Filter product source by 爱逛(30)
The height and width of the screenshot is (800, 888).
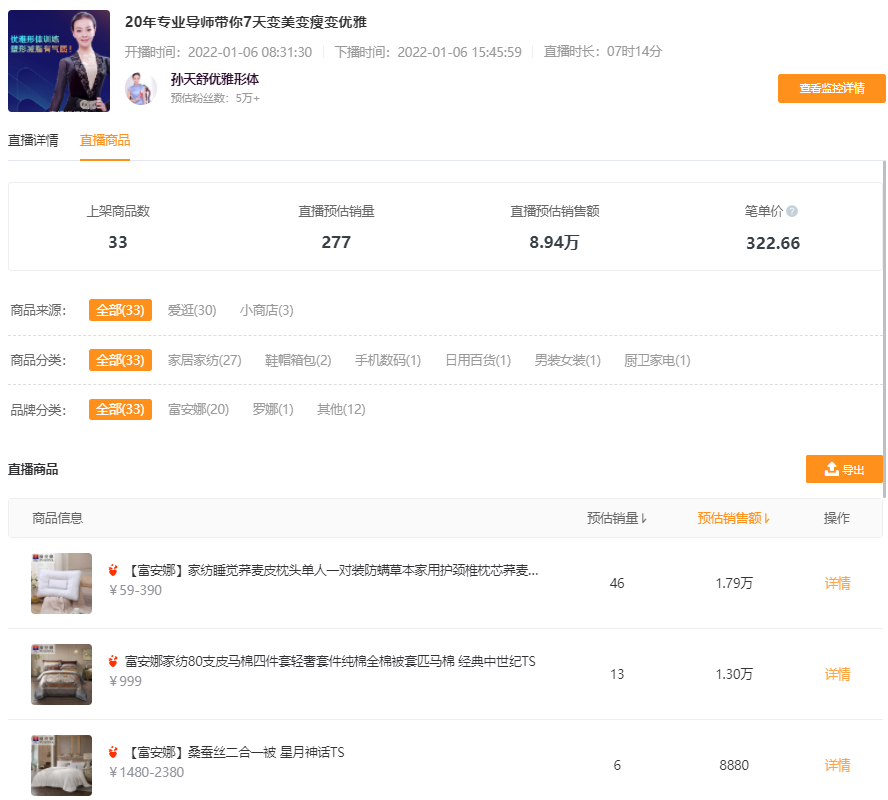coord(192,310)
